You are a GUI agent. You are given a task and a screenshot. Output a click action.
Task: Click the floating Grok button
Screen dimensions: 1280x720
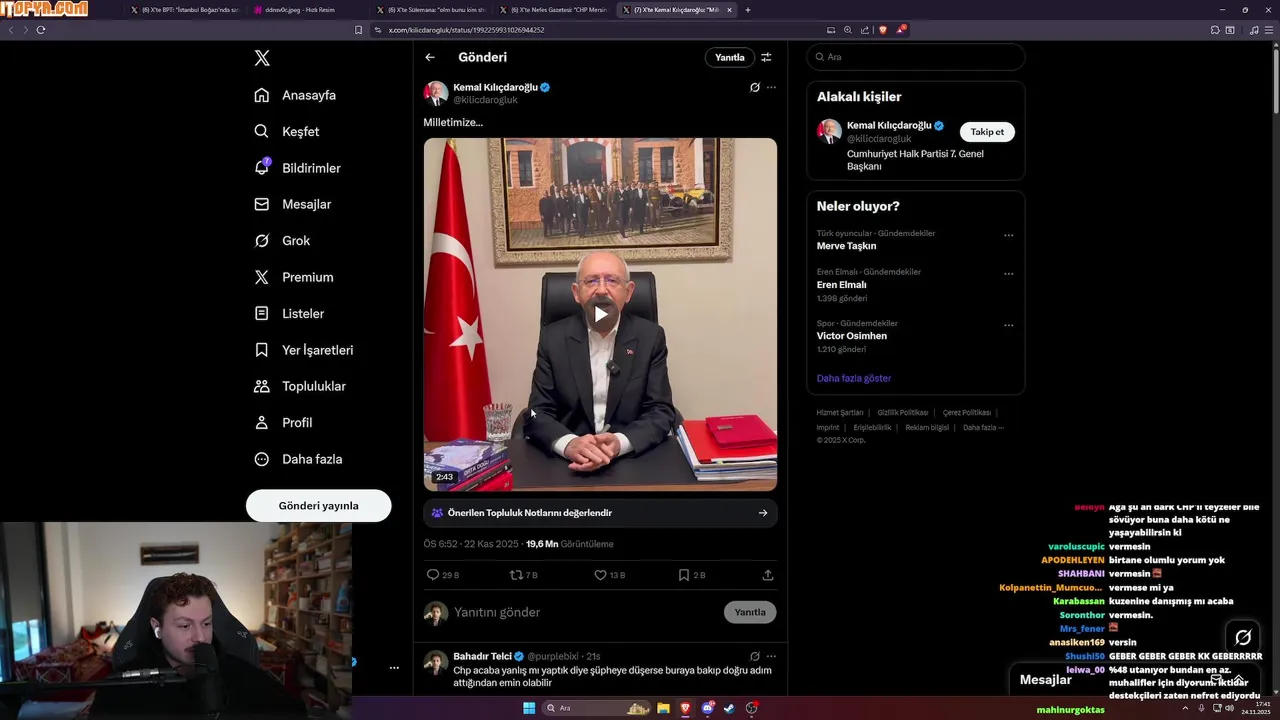pos(1243,637)
